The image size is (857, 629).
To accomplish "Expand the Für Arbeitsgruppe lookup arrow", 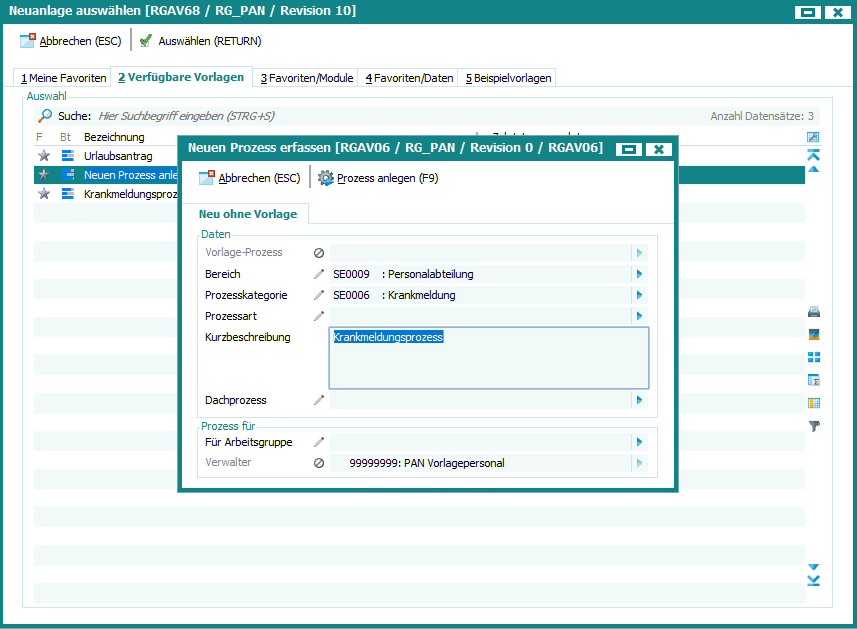I will coord(639,442).
